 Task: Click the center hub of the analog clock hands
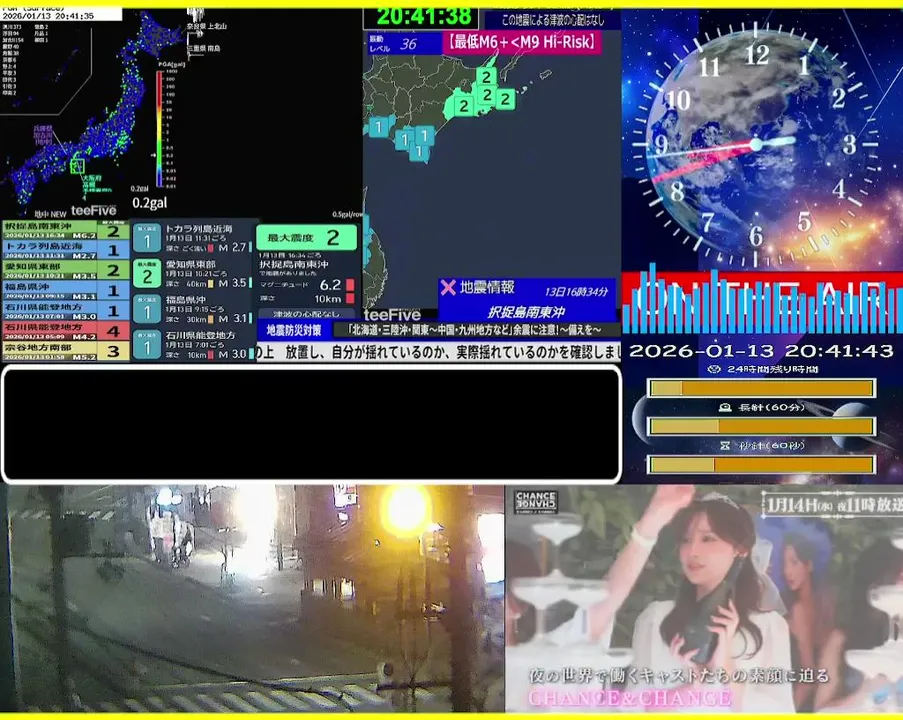756,144
